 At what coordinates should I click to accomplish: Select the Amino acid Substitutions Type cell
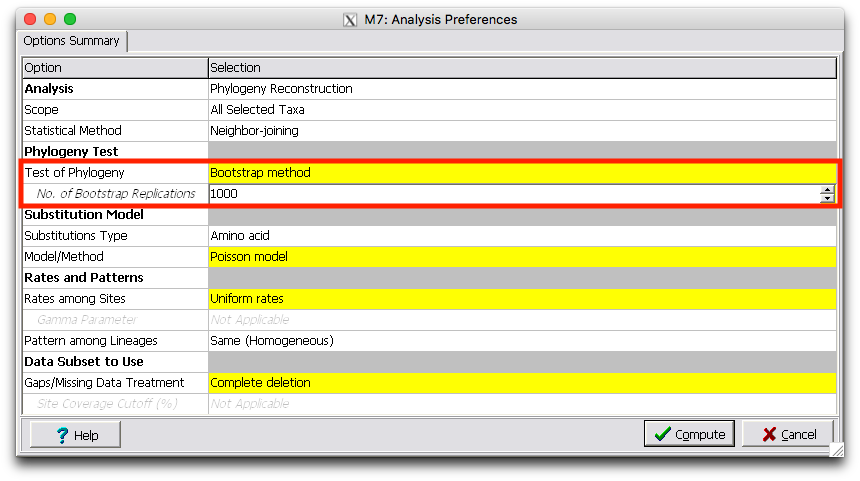[521, 236]
